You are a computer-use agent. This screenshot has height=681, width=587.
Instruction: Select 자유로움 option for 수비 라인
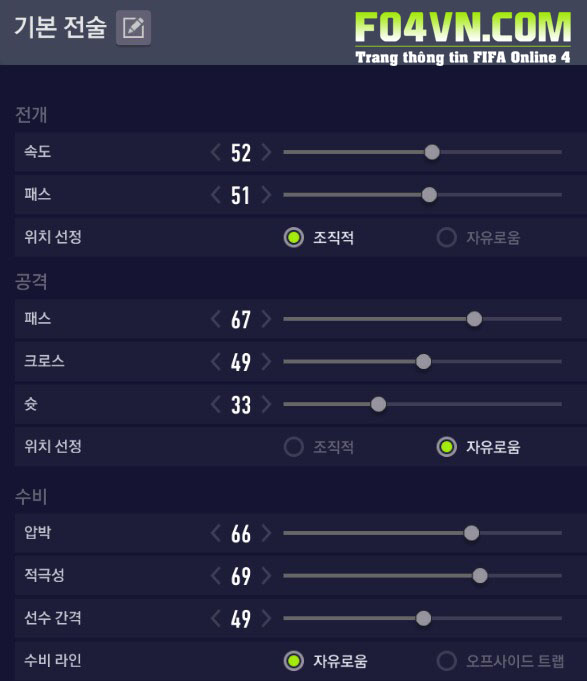(294, 661)
